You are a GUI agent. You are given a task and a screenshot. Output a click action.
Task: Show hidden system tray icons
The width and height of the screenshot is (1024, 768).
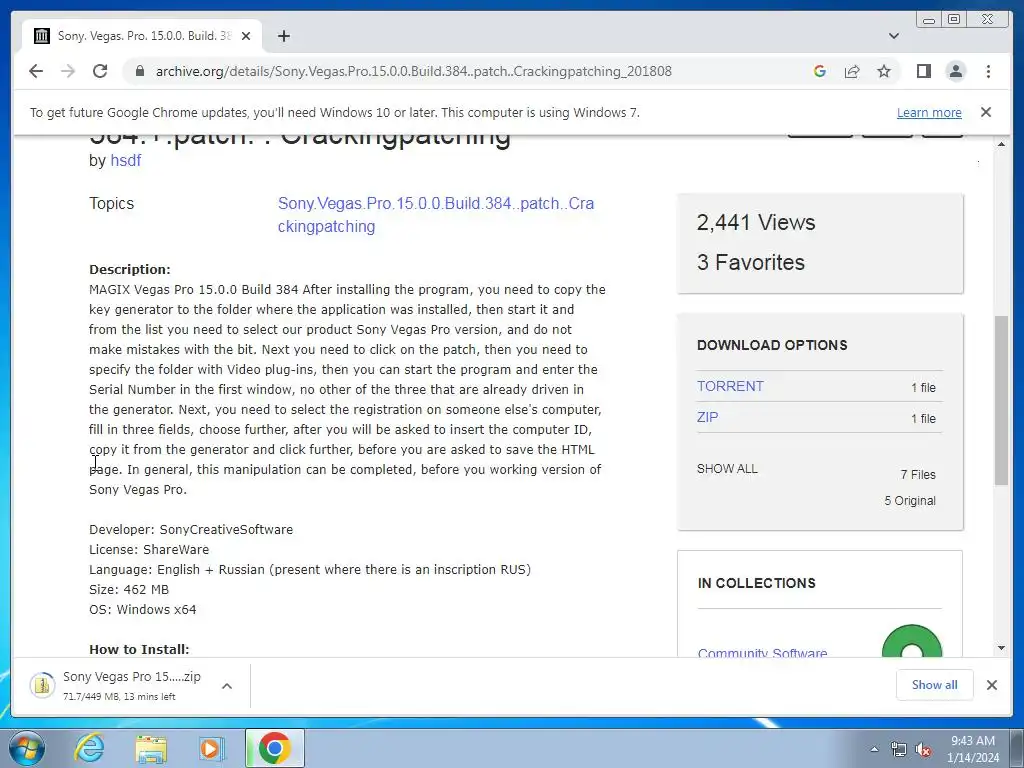874,749
